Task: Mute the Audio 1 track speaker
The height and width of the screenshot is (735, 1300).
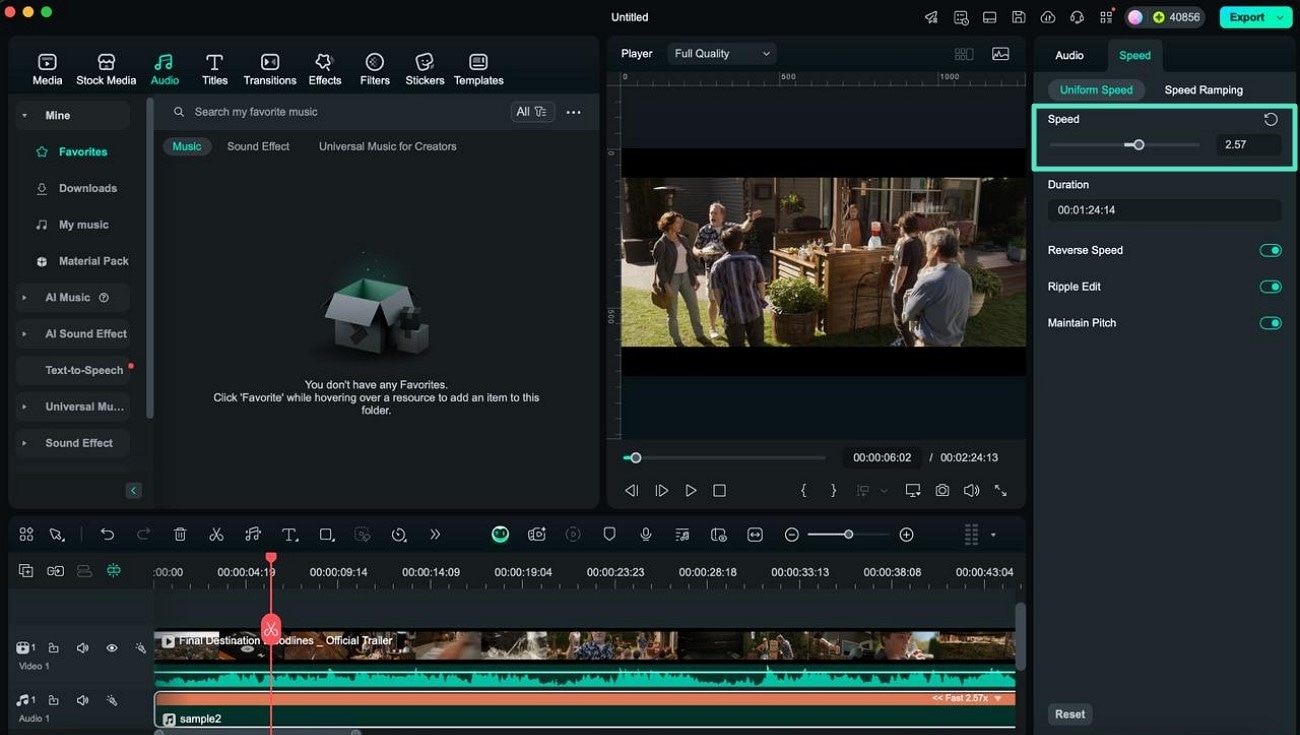Action: (x=83, y=700)
